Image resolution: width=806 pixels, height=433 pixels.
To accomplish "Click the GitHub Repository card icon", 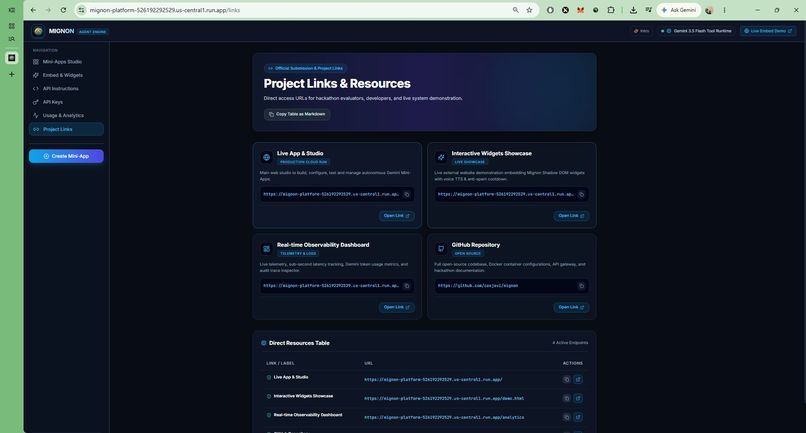I will point(441,249).
